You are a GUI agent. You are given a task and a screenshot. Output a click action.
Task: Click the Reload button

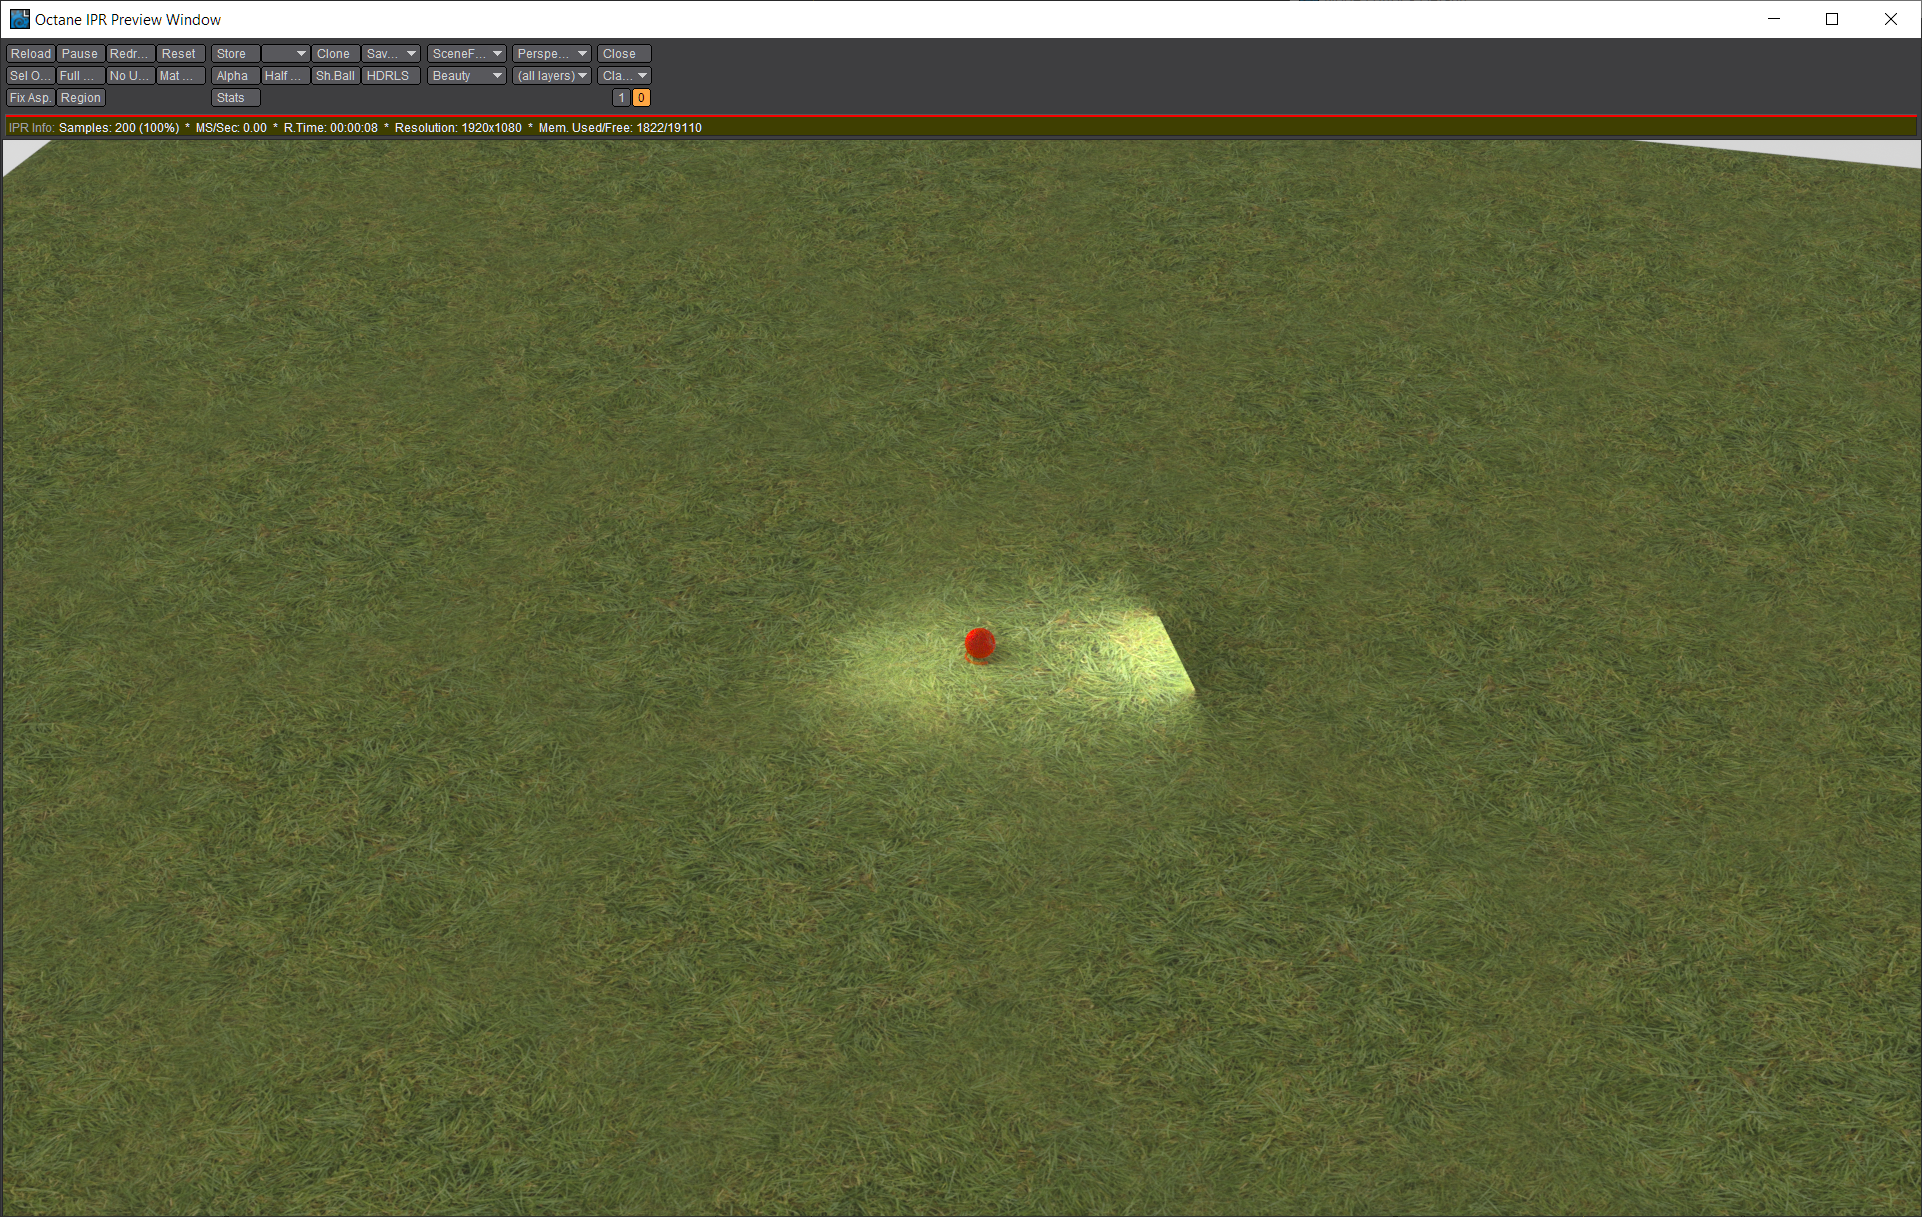point(30,54)
